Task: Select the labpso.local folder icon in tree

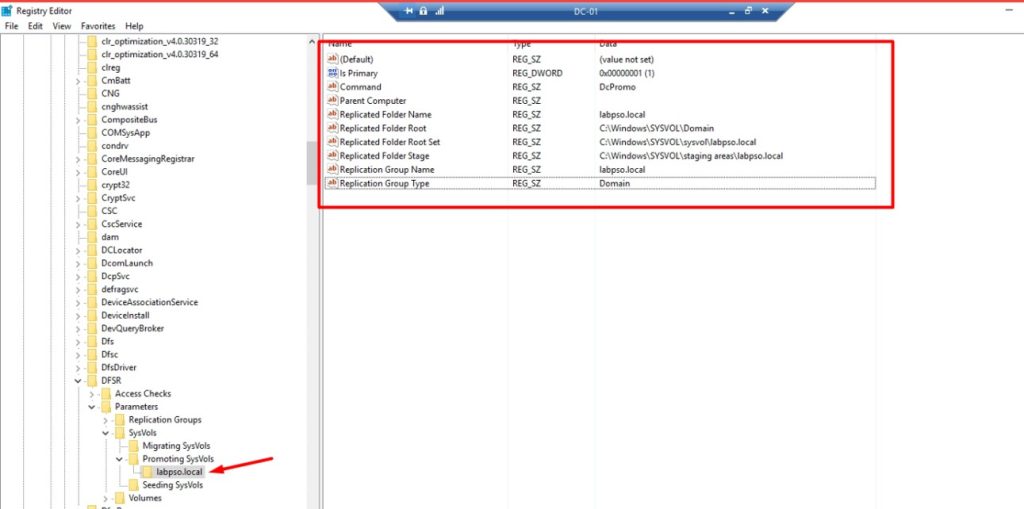Action: pos(147,472)
